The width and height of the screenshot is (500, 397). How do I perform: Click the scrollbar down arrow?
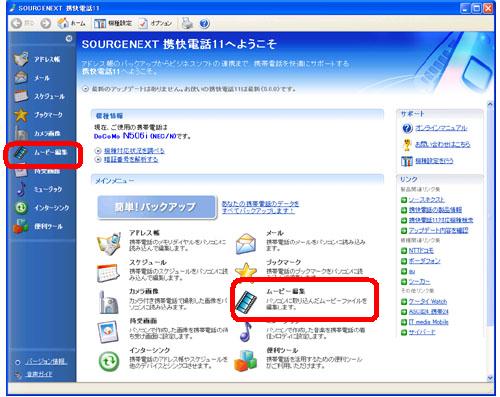490,378
